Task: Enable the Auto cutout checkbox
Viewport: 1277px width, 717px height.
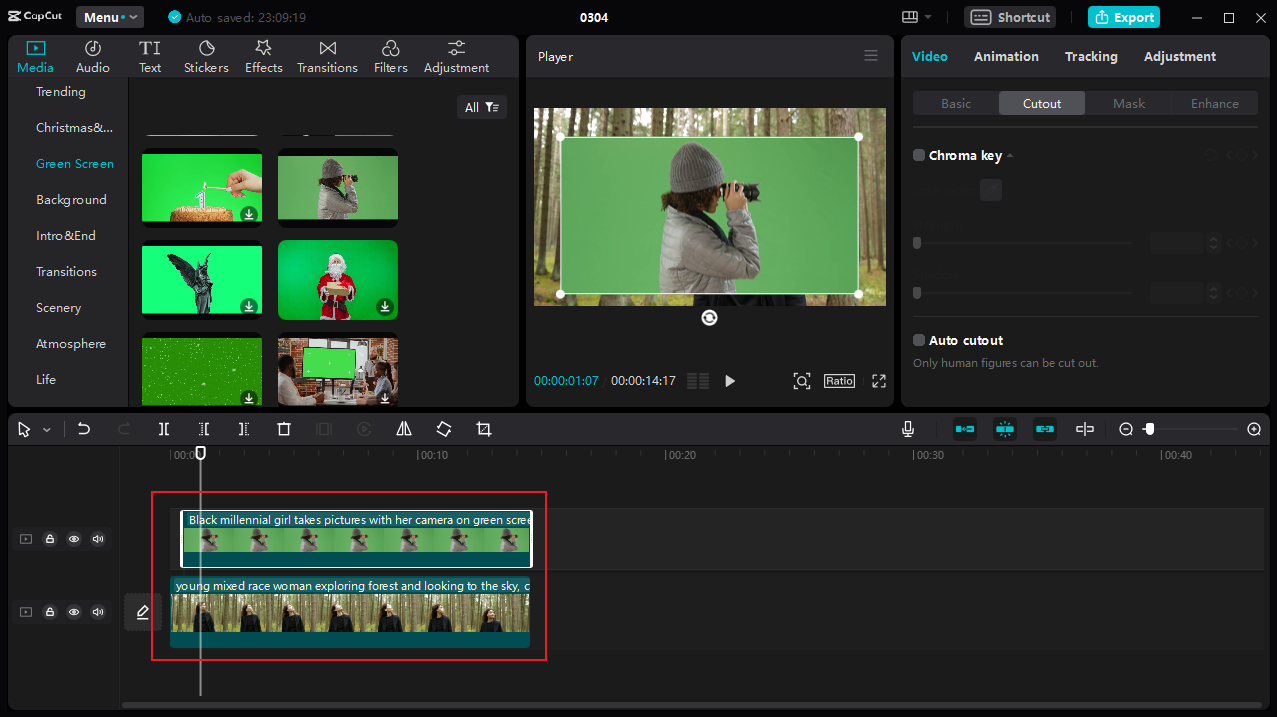Action: tap(919, 340)
